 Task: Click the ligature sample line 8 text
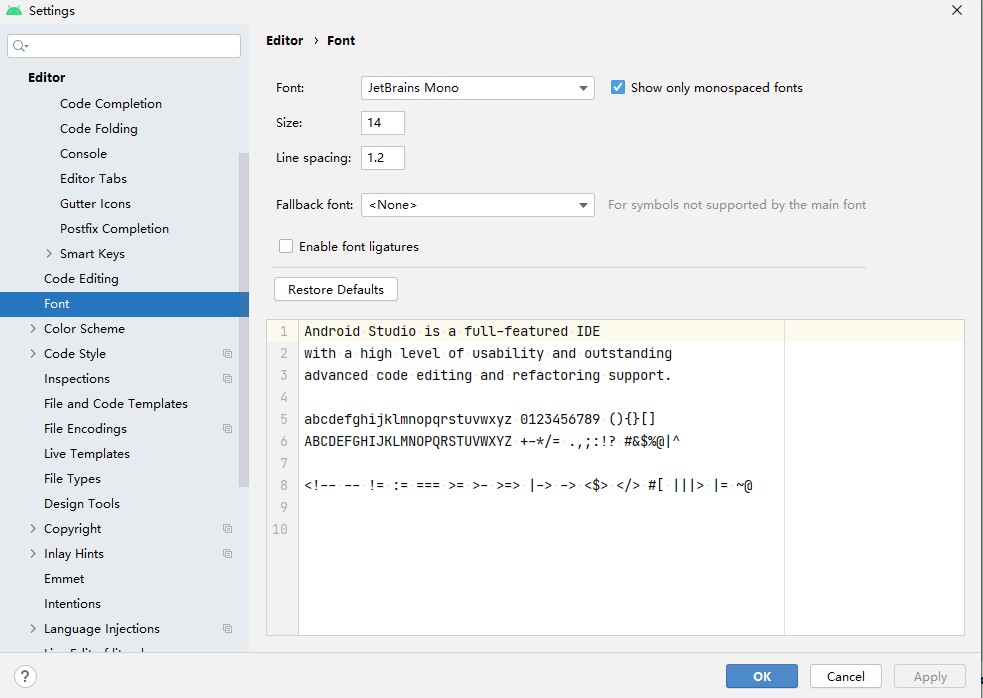(x=528, y=485)
